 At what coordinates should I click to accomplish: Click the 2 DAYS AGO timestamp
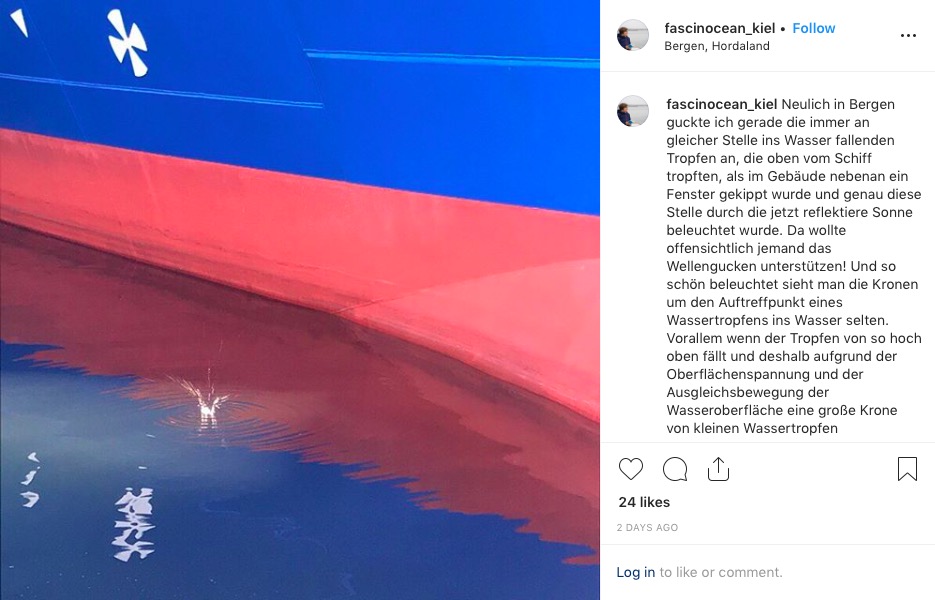[647, 527]
